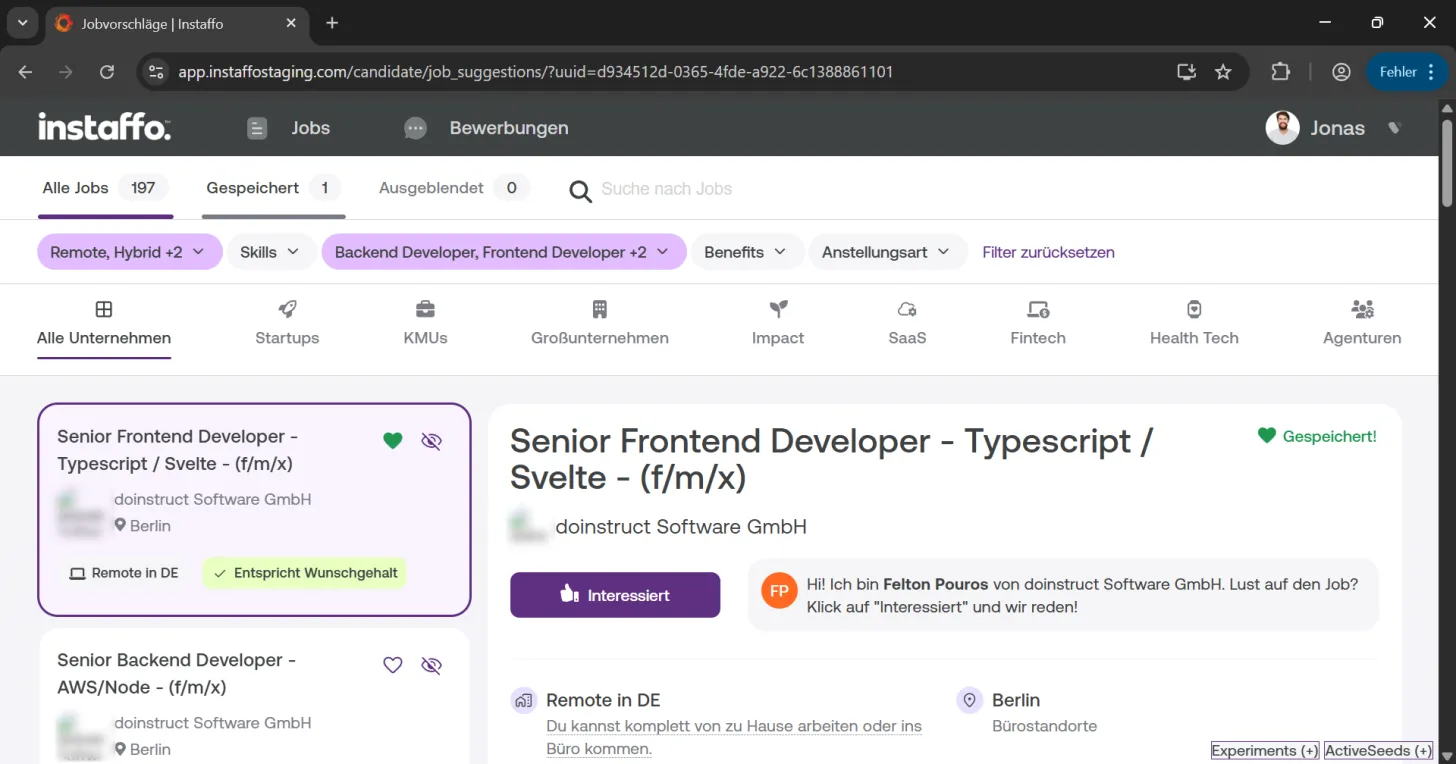Select the Agenturen people icon
Viewport: 1456px width, 764px height.
pyautogui.click(x=1362, y=309)
